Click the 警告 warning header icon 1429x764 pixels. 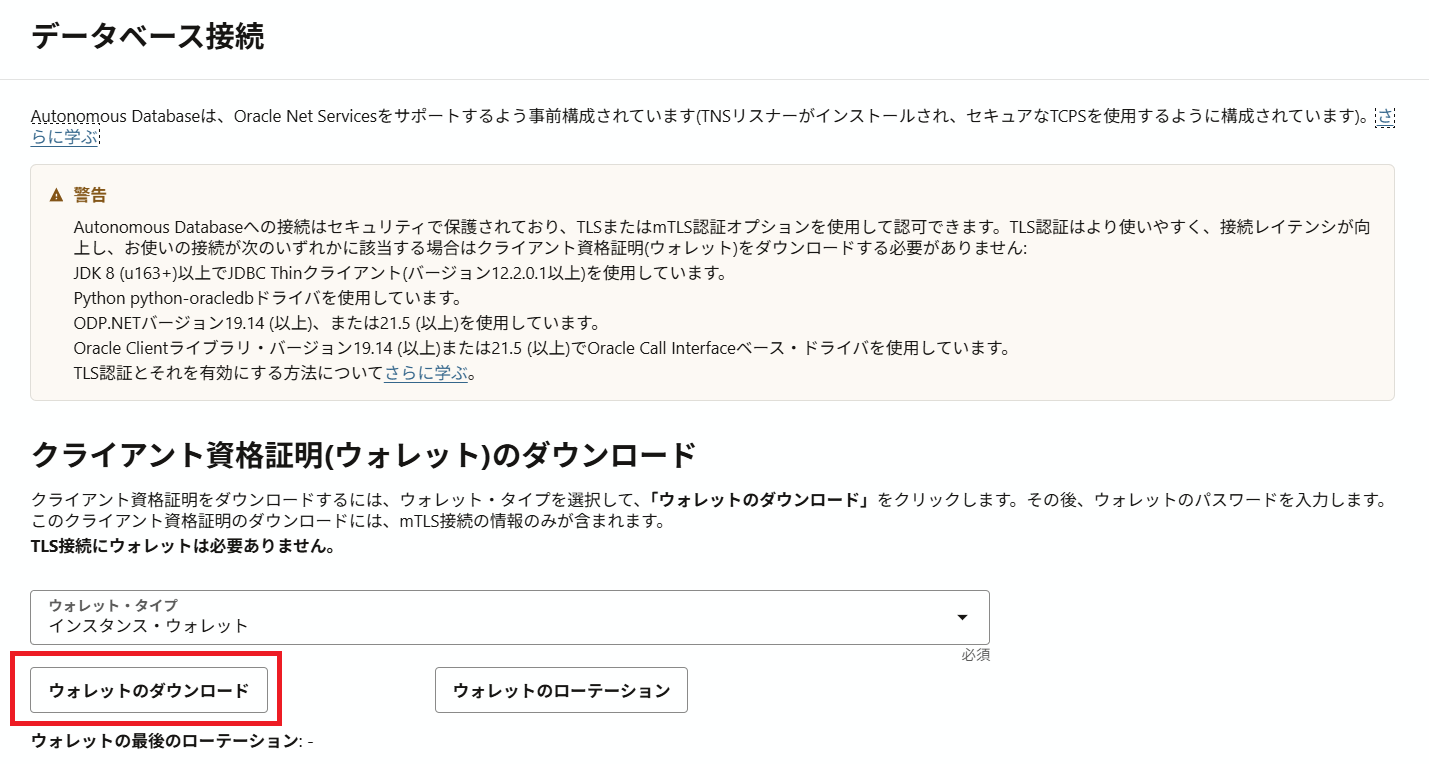coord(58,194)
